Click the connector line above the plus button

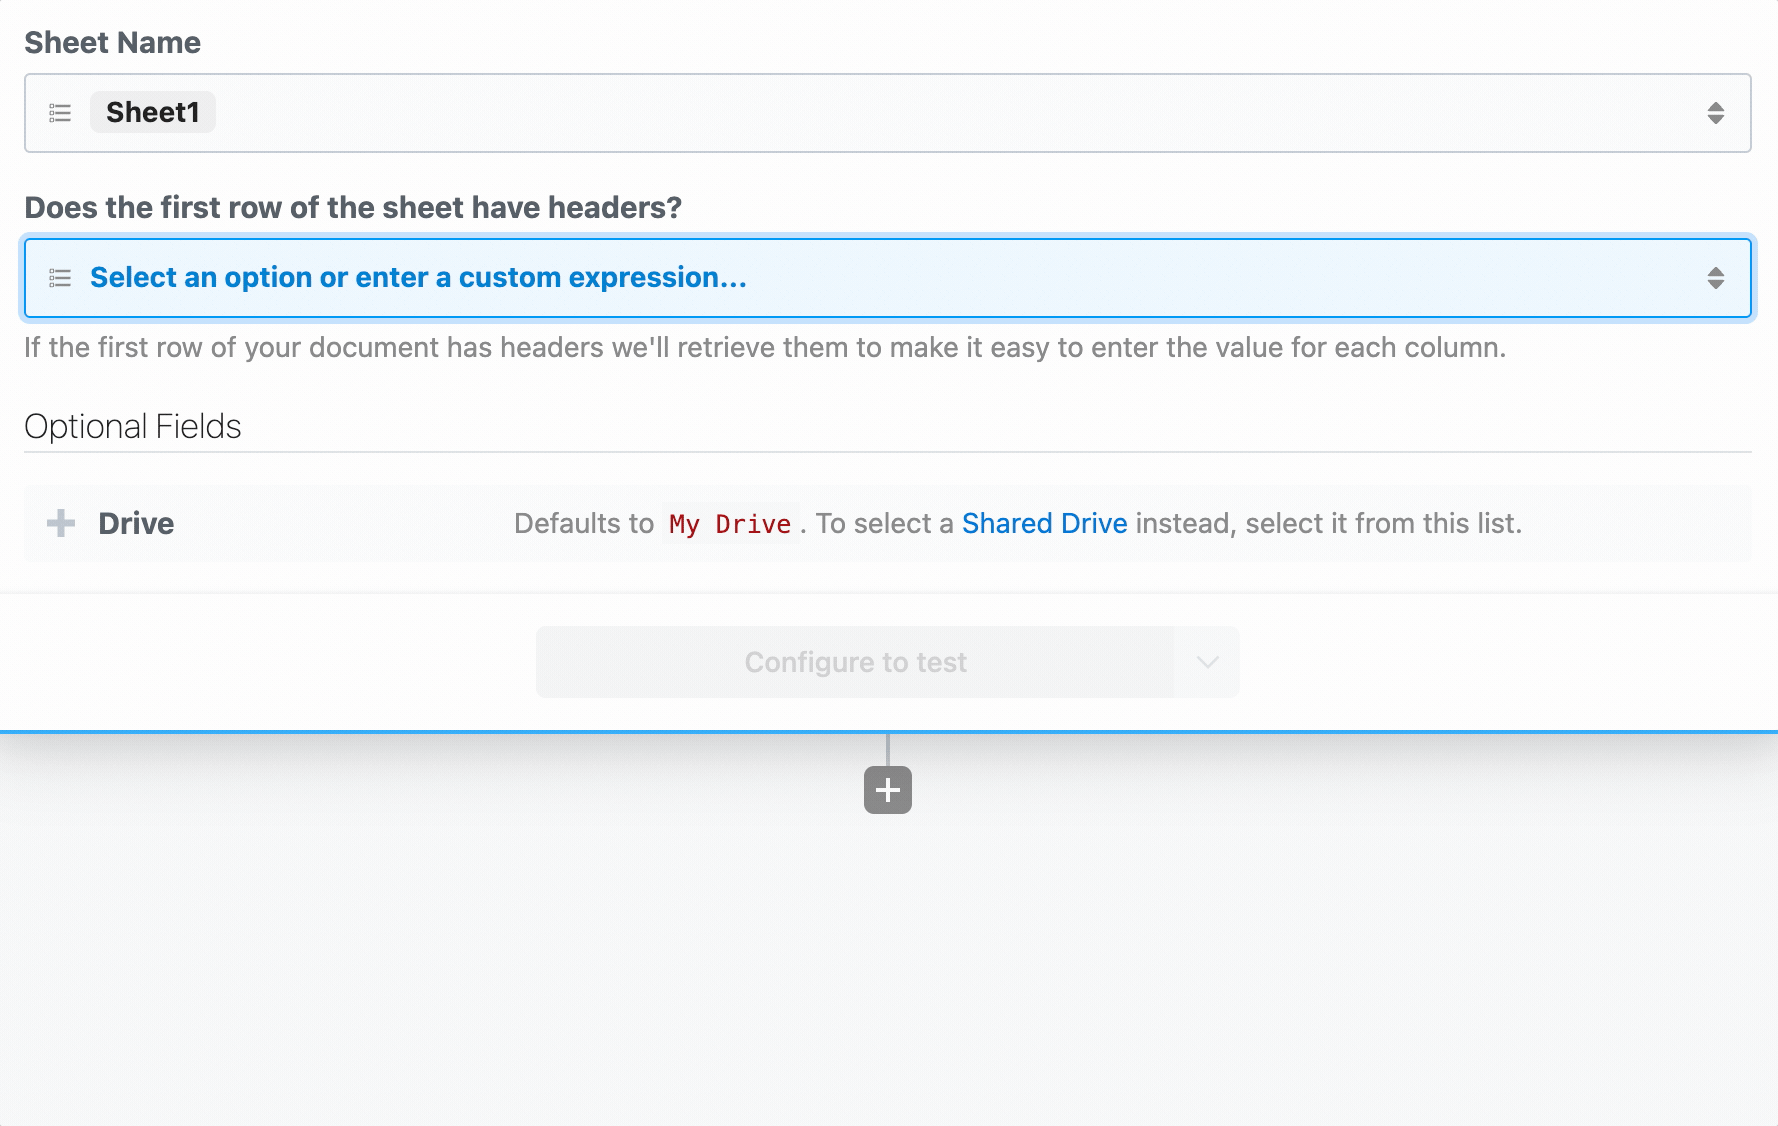point(888,750)
